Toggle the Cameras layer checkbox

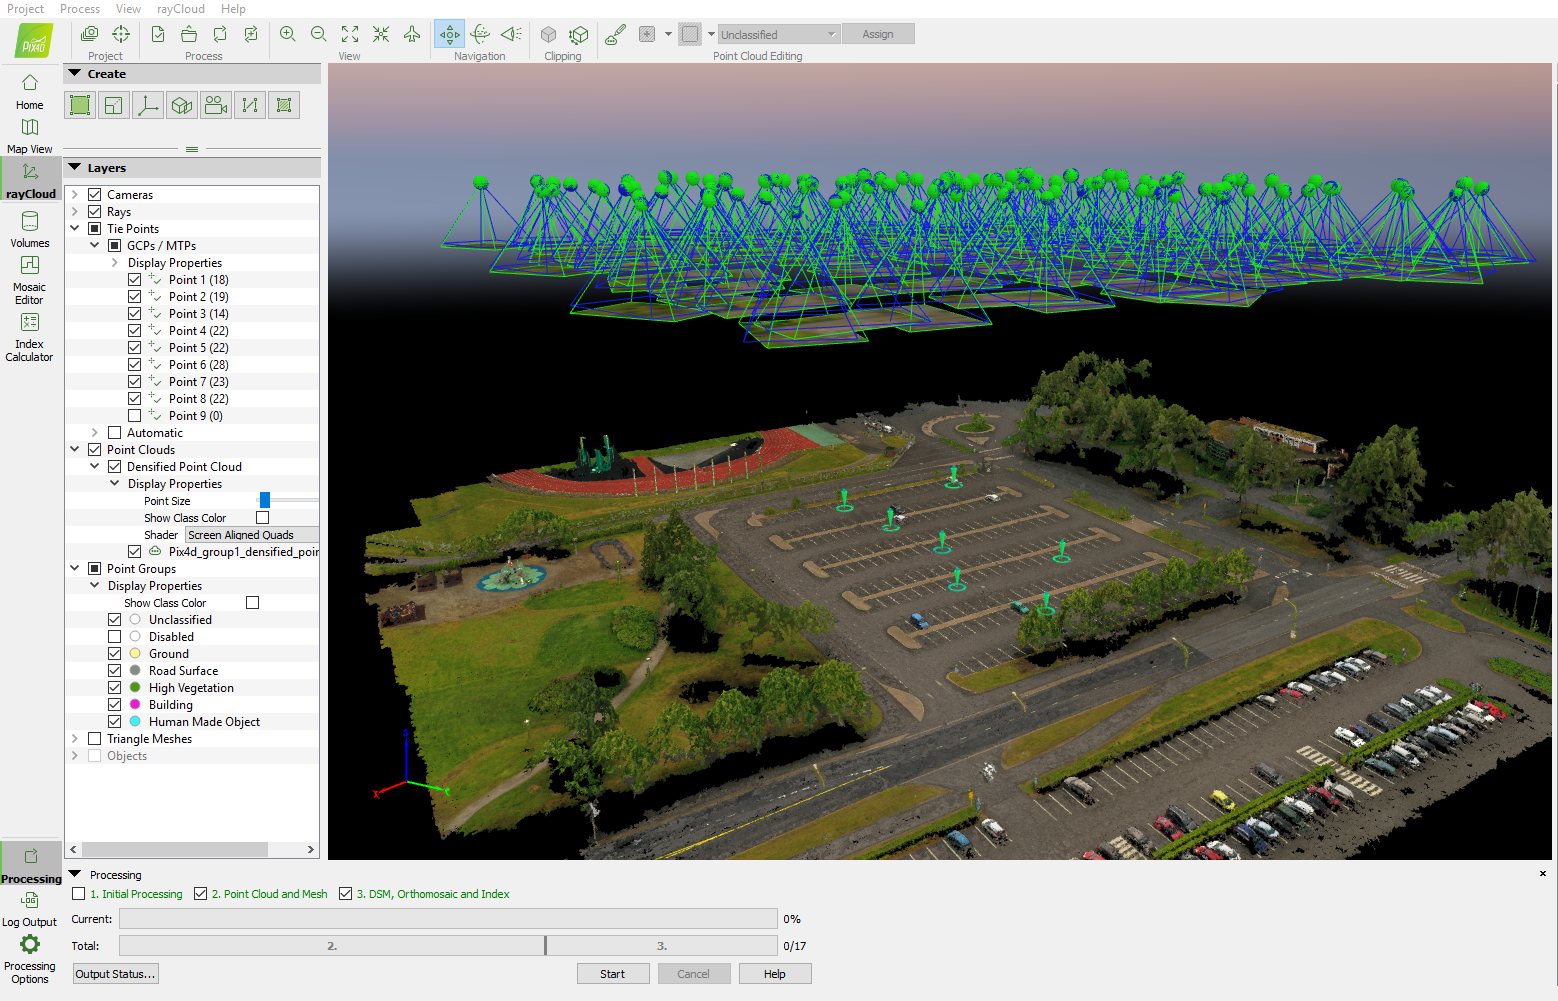click(95, 195)
